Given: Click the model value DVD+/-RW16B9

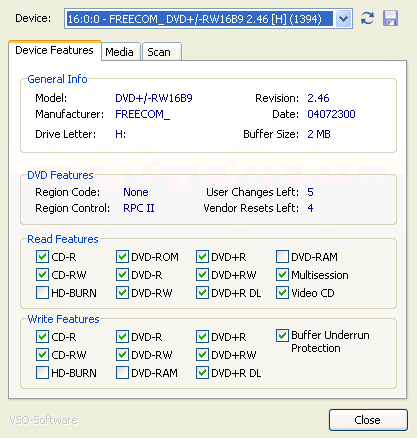Looking at the screenshot, I should tap(154, 98).
